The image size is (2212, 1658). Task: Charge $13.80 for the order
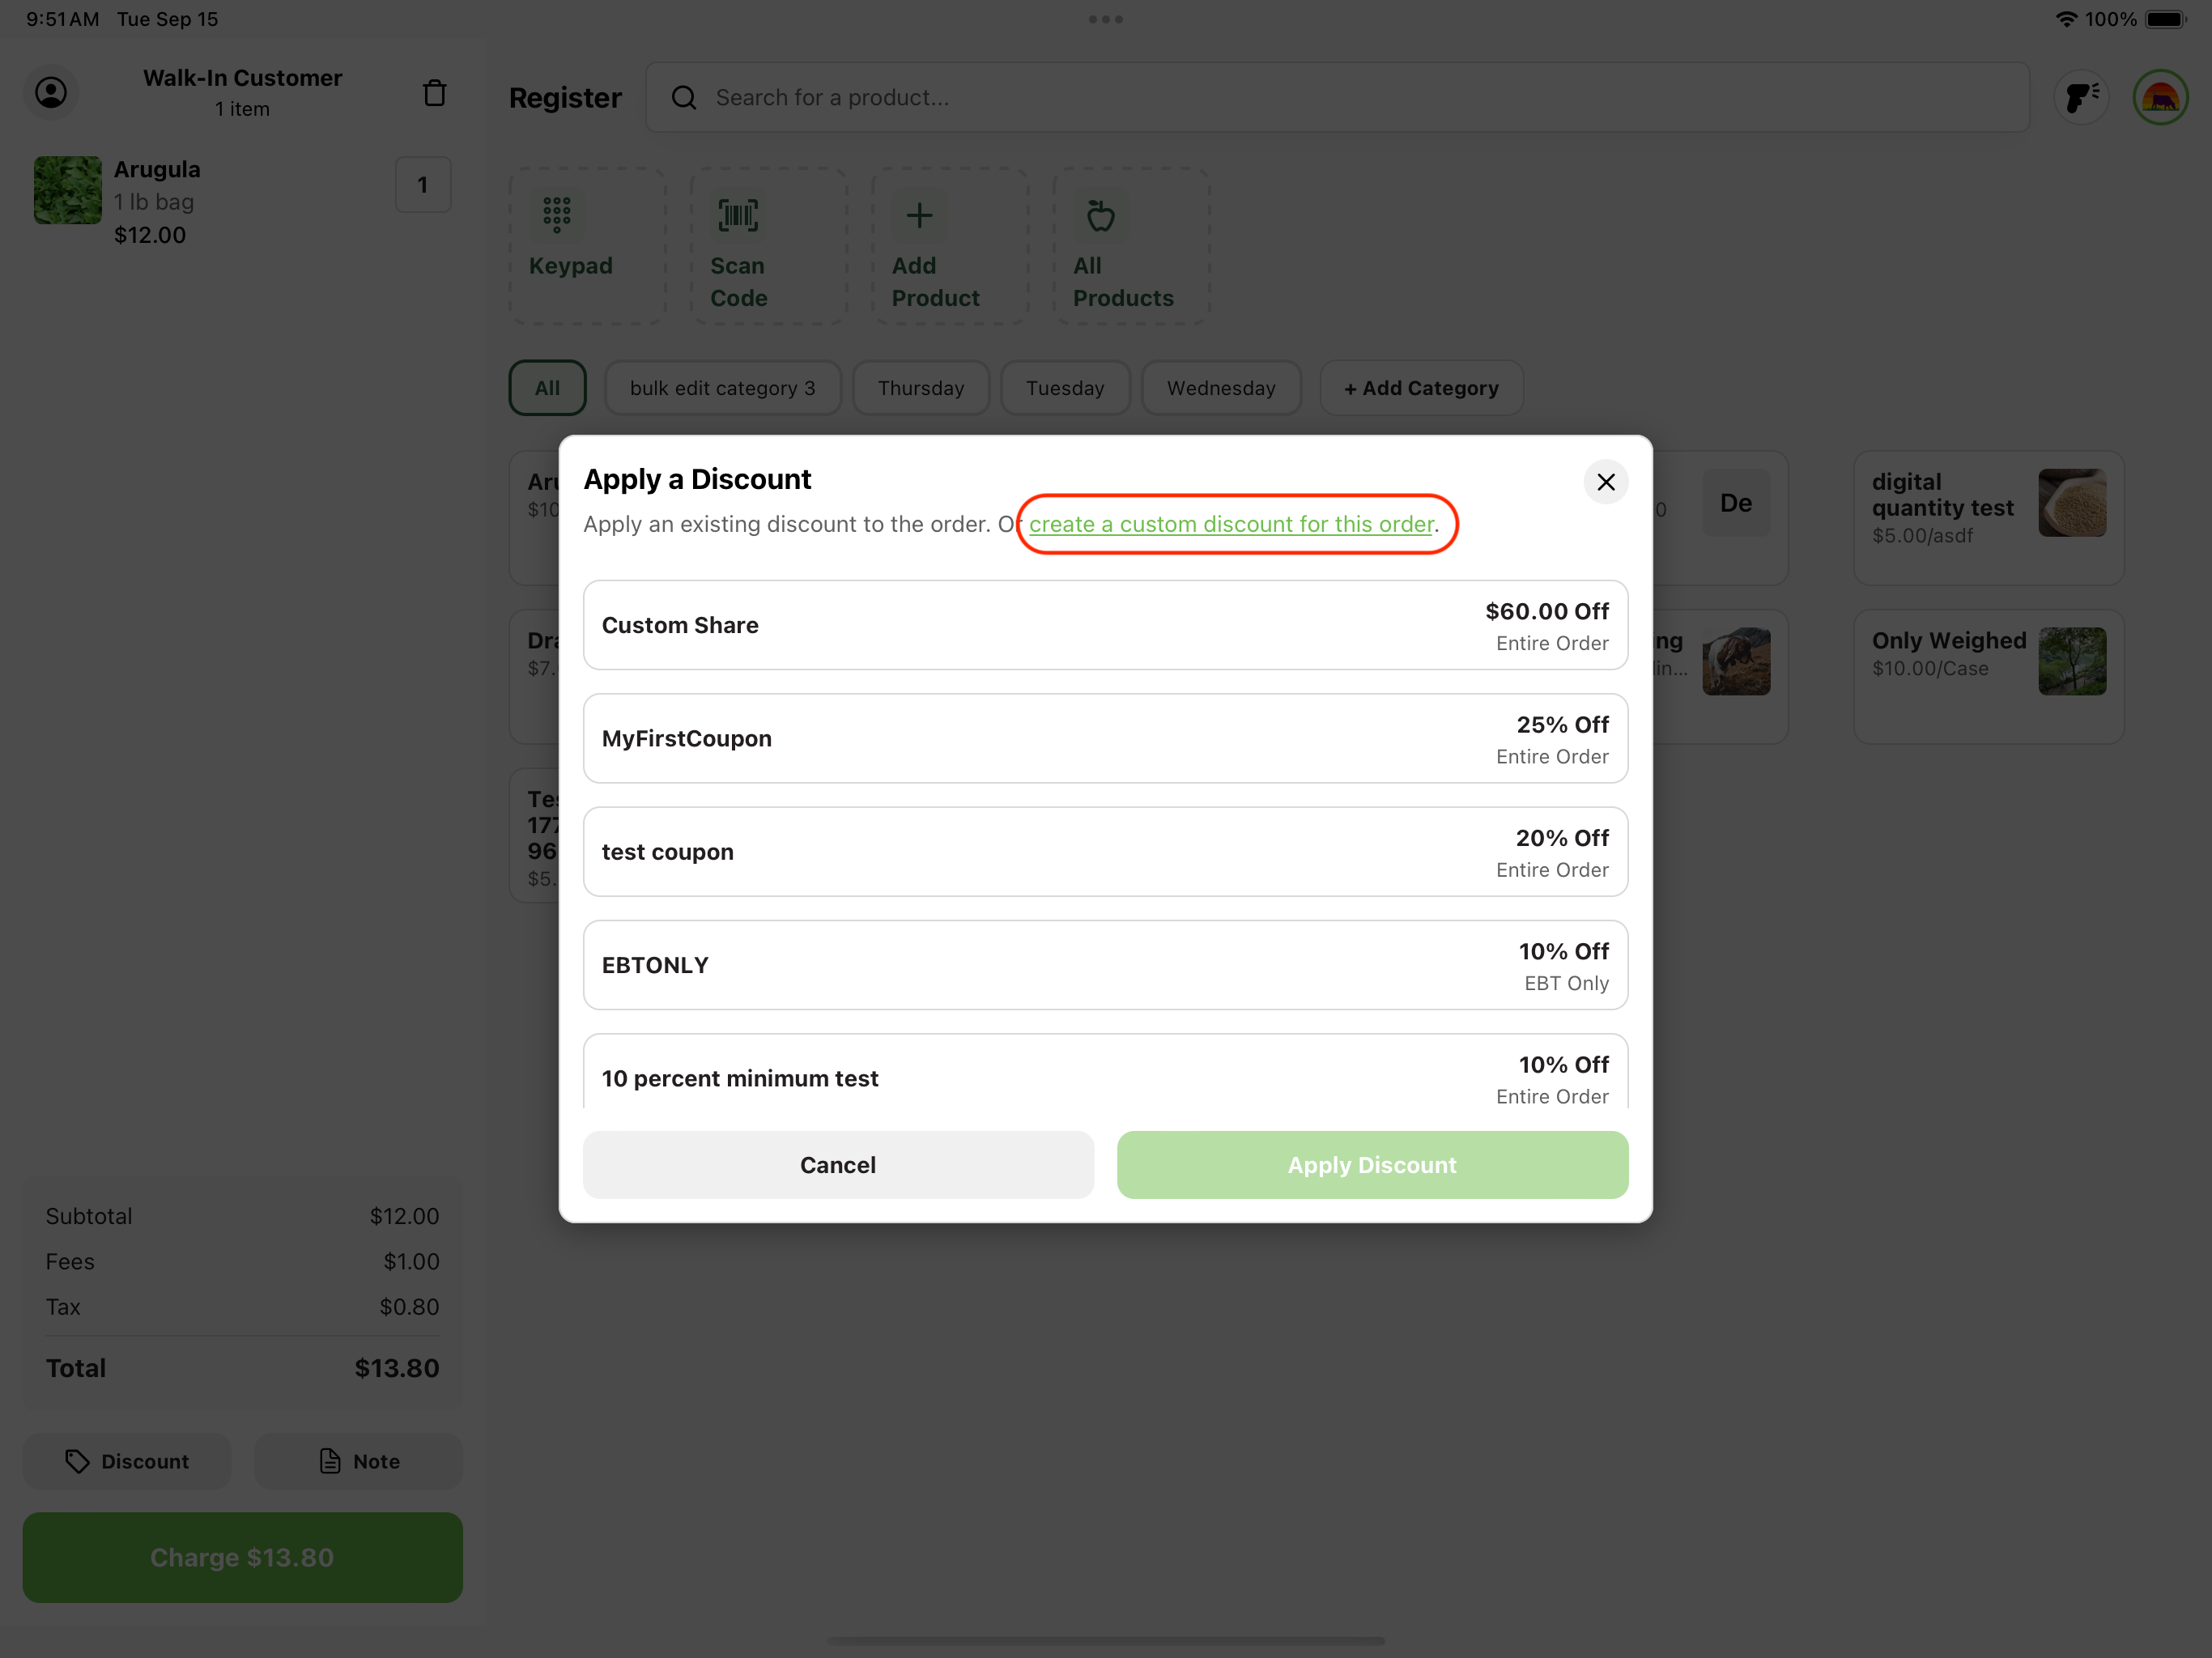(x=242, y=1557)
